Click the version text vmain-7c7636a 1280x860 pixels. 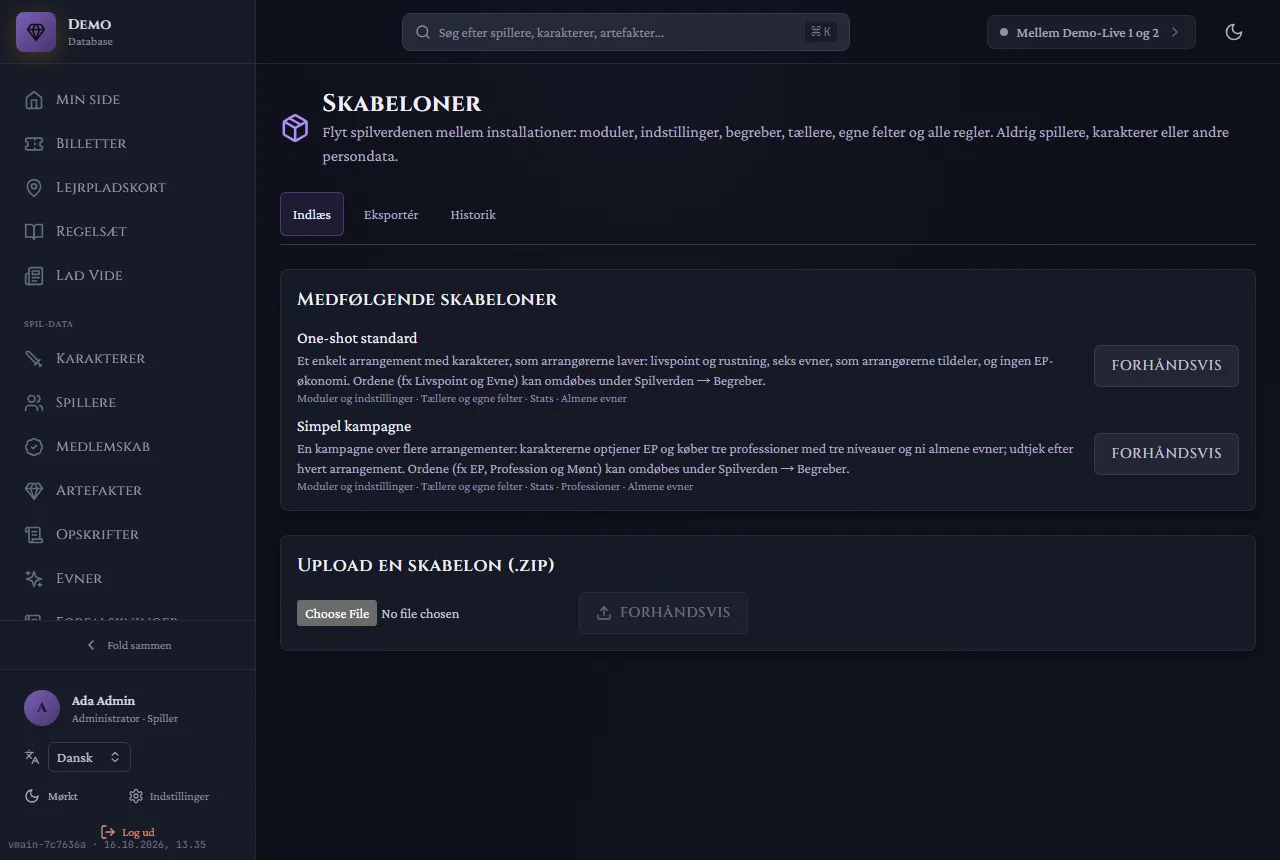[47, 845]
